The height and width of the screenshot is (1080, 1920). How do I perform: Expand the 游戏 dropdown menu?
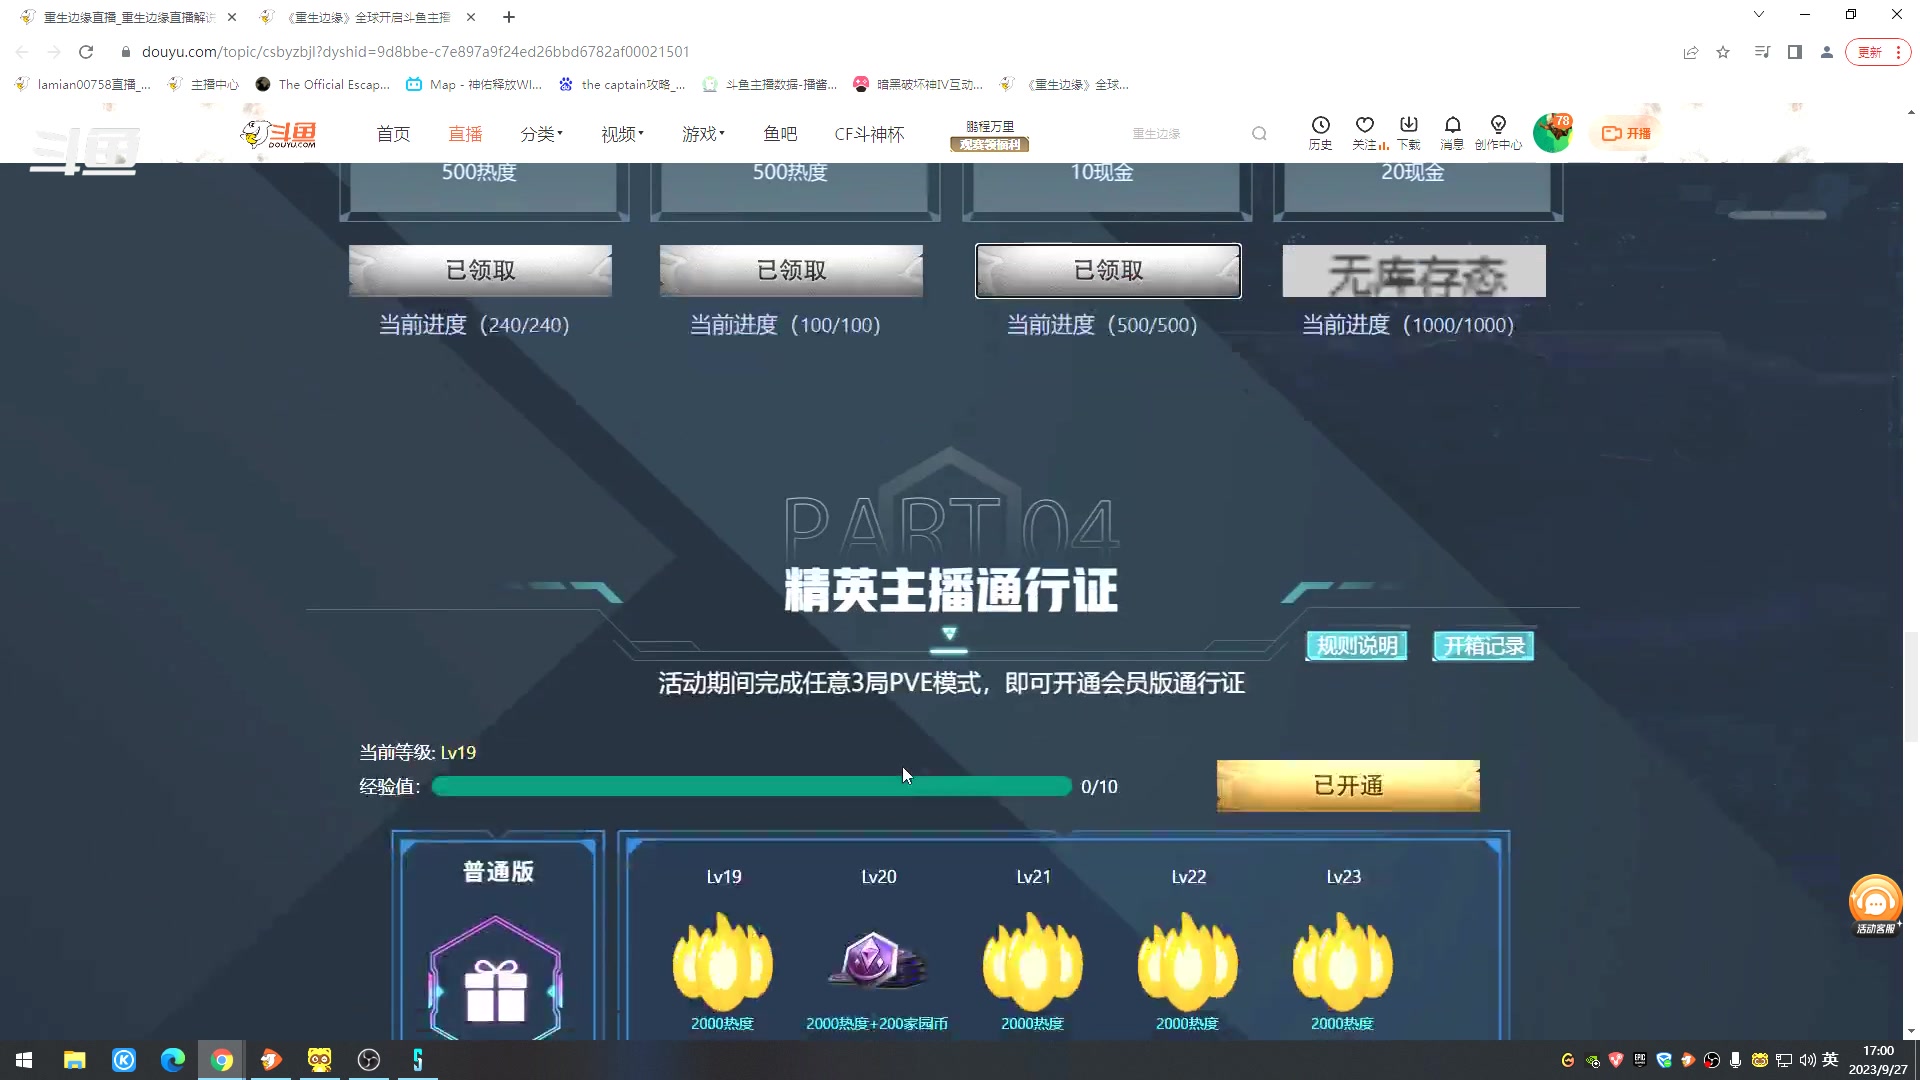[x=703, y=134]
